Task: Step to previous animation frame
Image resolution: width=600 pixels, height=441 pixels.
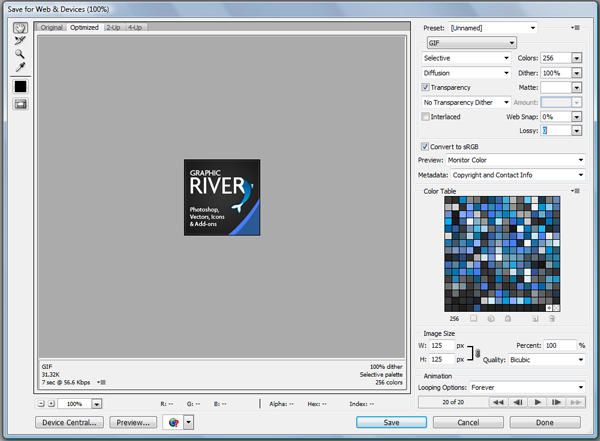Action: pos(518,402)
